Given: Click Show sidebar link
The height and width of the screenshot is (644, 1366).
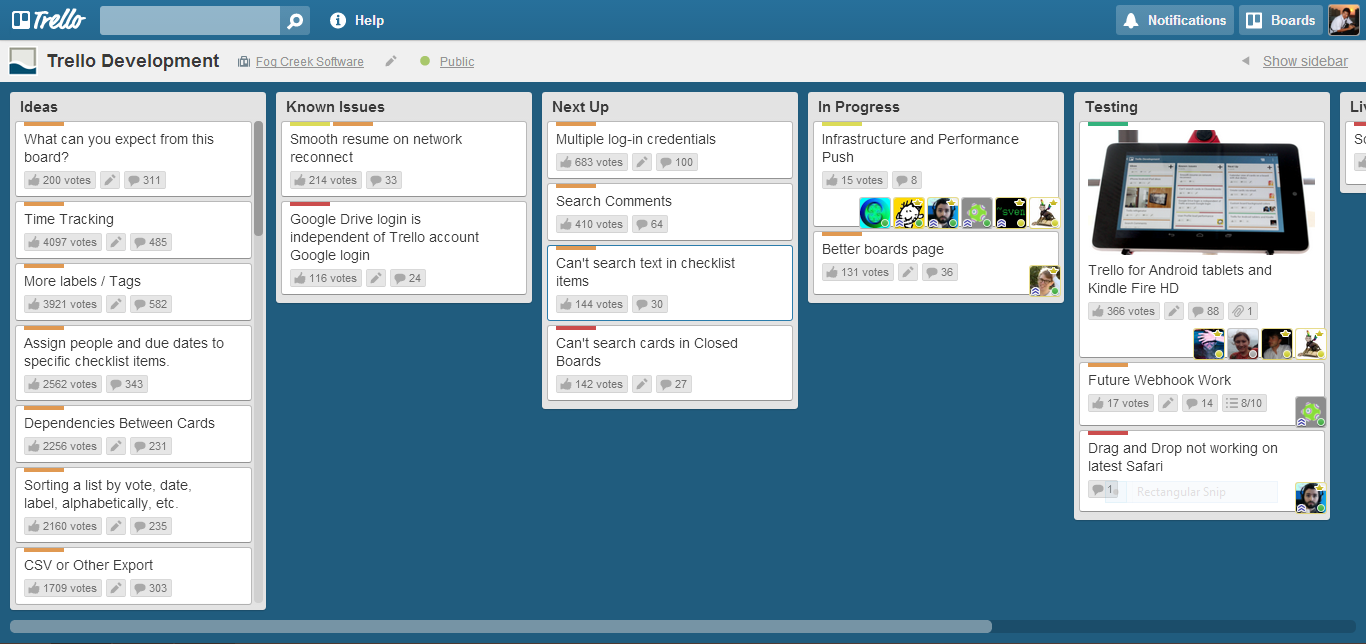Looking at the screenshot, I should [x=1305, y=61].
